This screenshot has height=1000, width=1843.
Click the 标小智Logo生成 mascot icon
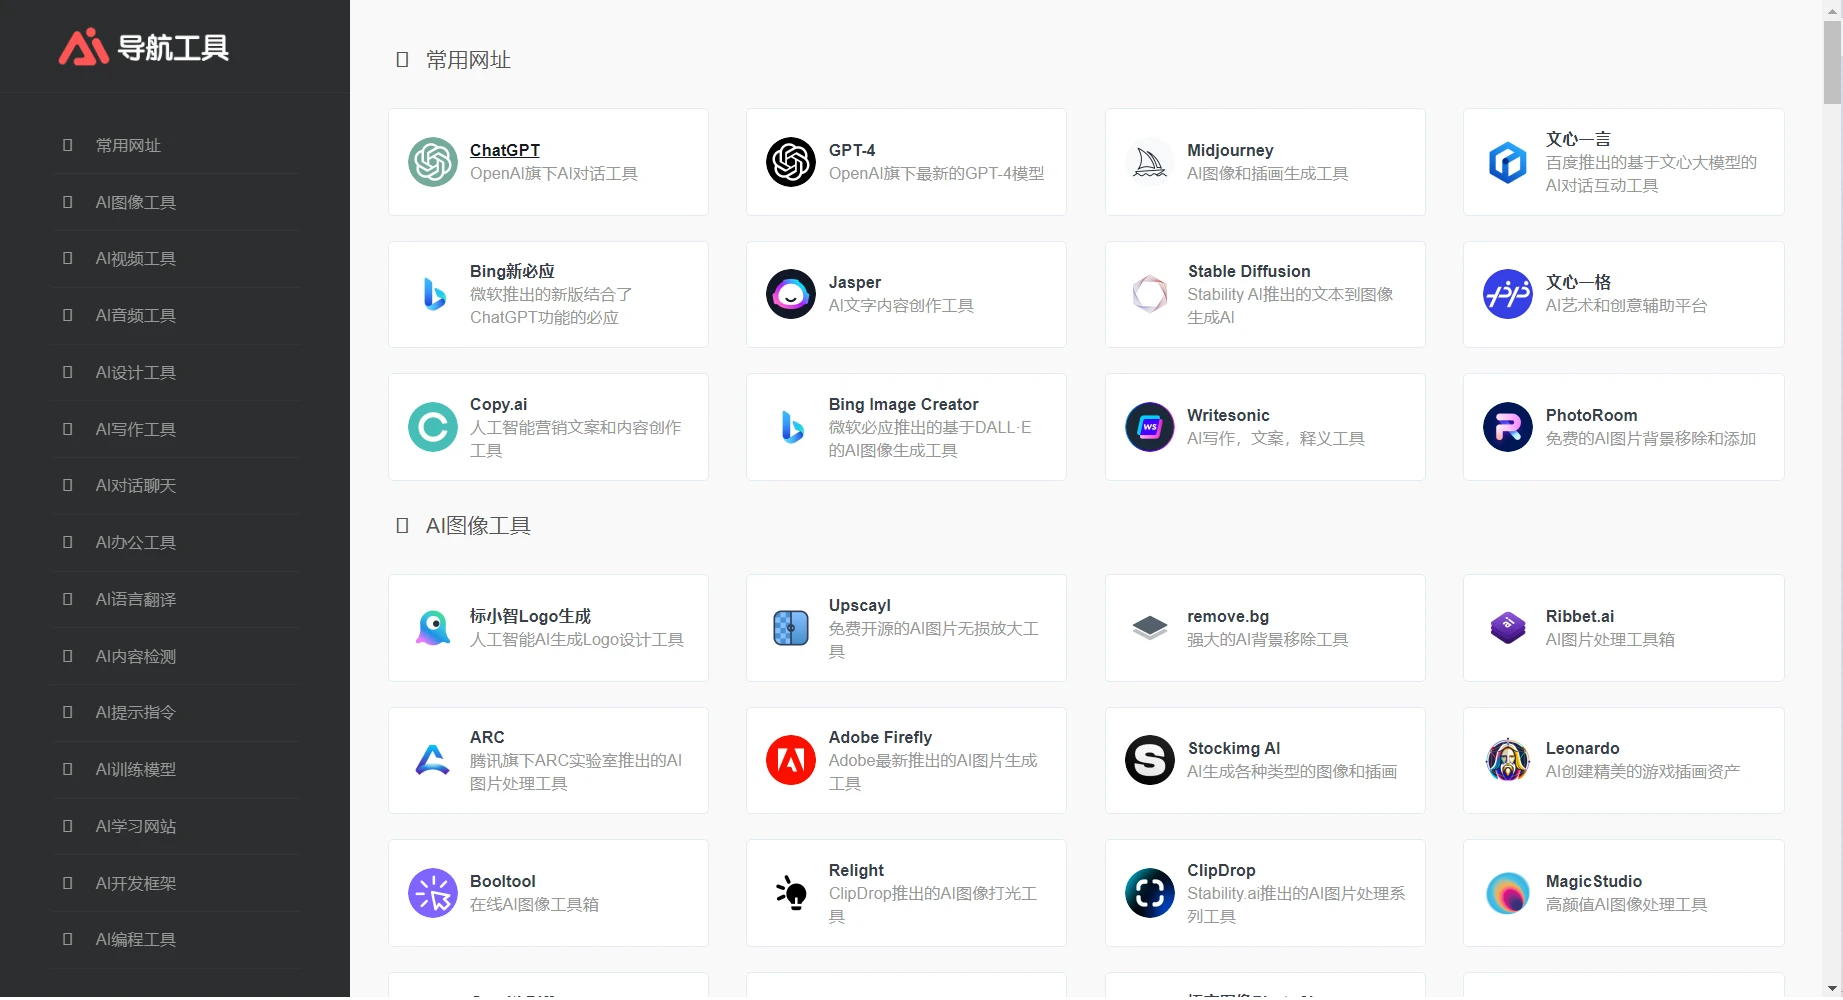433,628
